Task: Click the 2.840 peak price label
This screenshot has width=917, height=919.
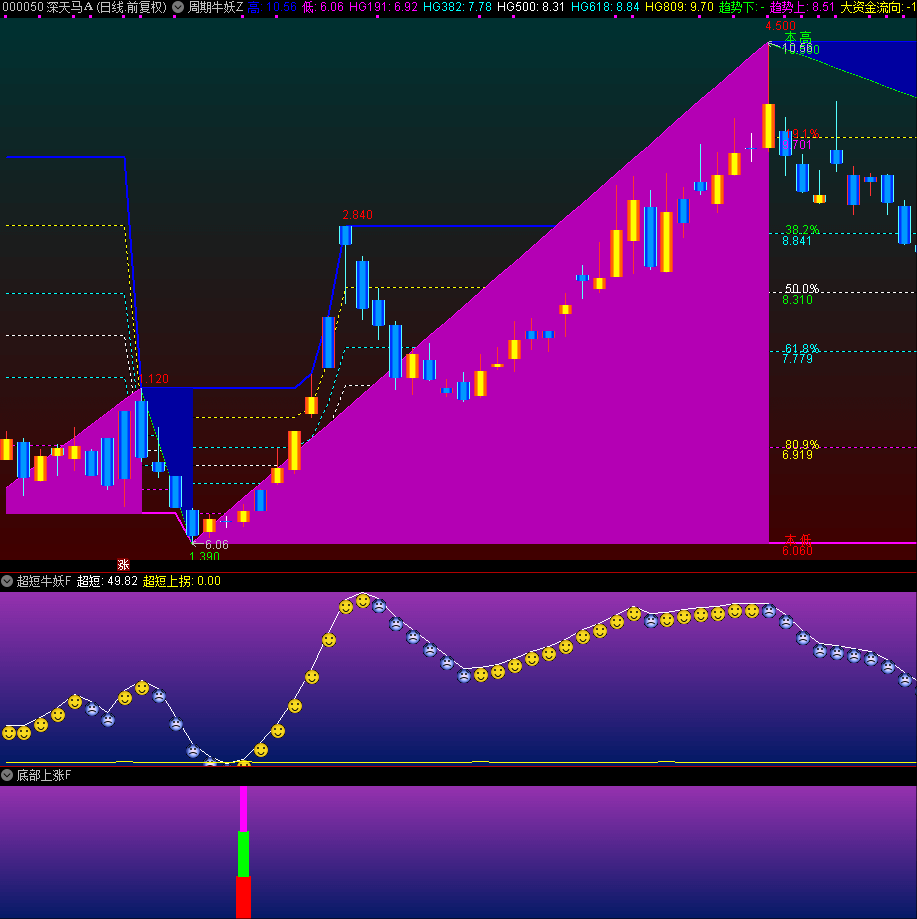Action: click(357, 215)
